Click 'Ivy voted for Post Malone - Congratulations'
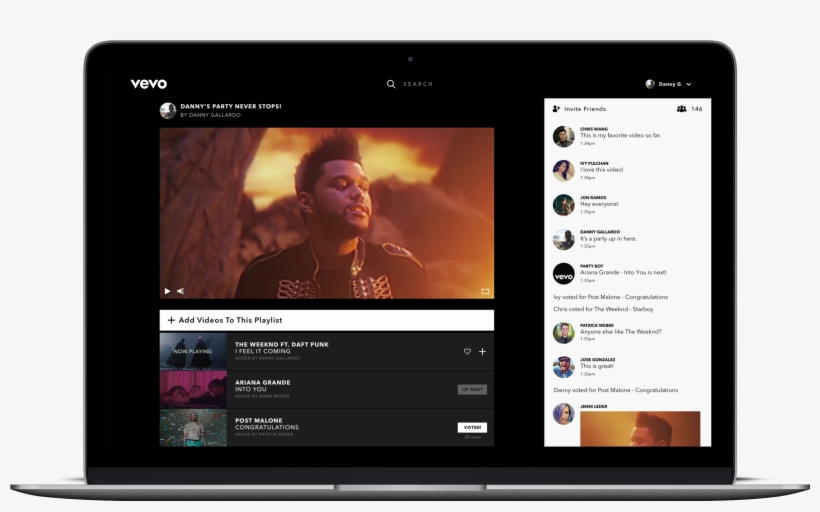Screen dimensions: 820x512 coord(610,297)
